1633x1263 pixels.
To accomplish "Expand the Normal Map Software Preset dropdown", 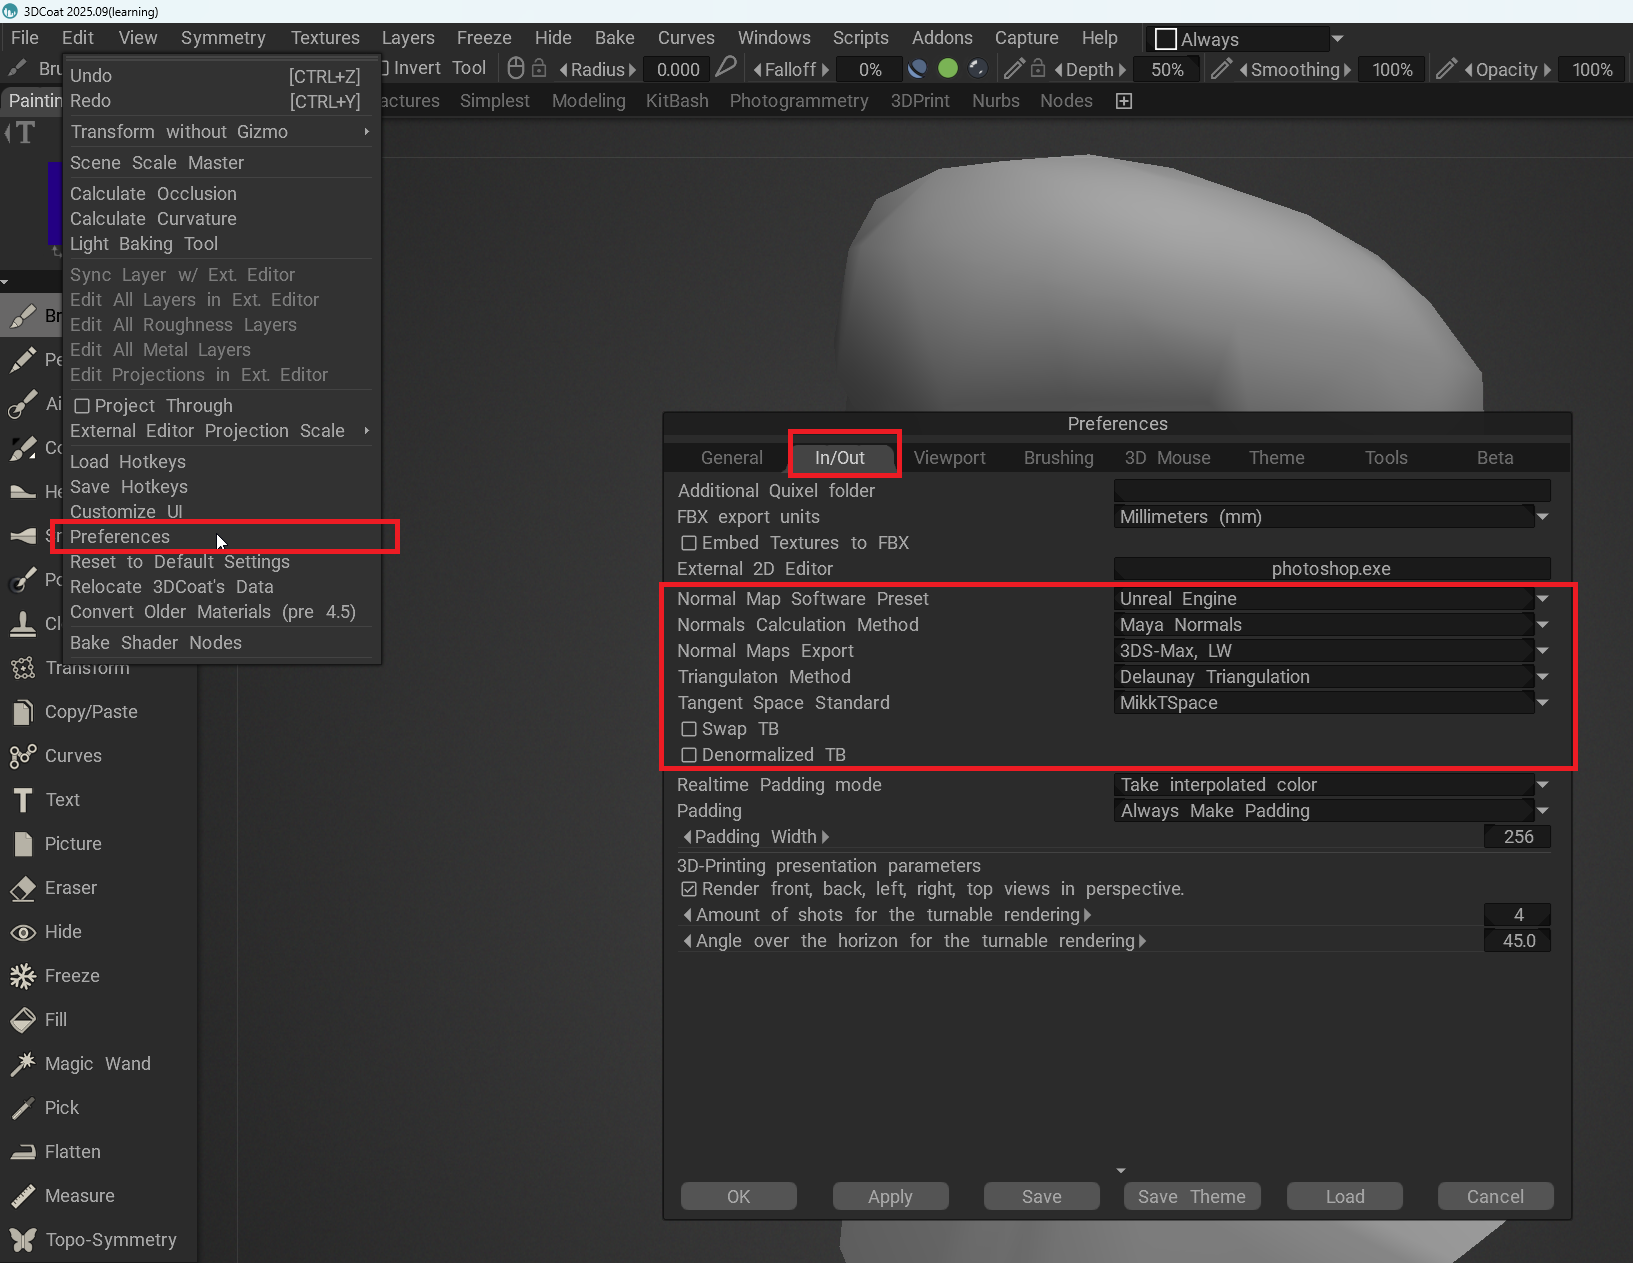I will [x=1542, y=599].
